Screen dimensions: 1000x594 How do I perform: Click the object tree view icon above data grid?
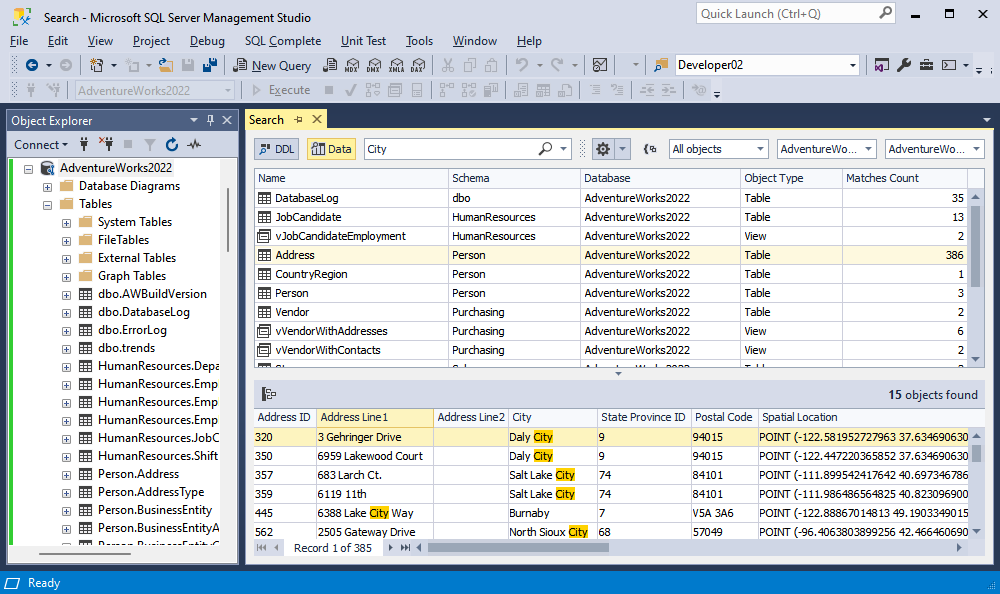(x=268, y=394)
